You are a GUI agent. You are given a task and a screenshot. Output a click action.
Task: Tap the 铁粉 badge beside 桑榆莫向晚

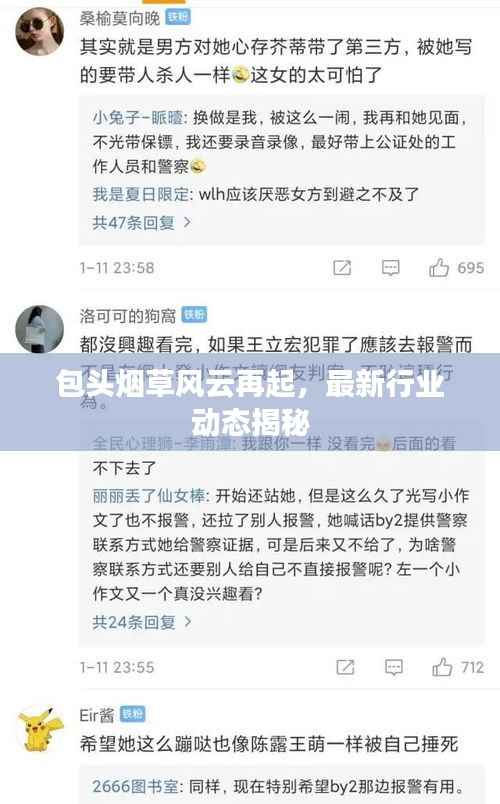178,17
